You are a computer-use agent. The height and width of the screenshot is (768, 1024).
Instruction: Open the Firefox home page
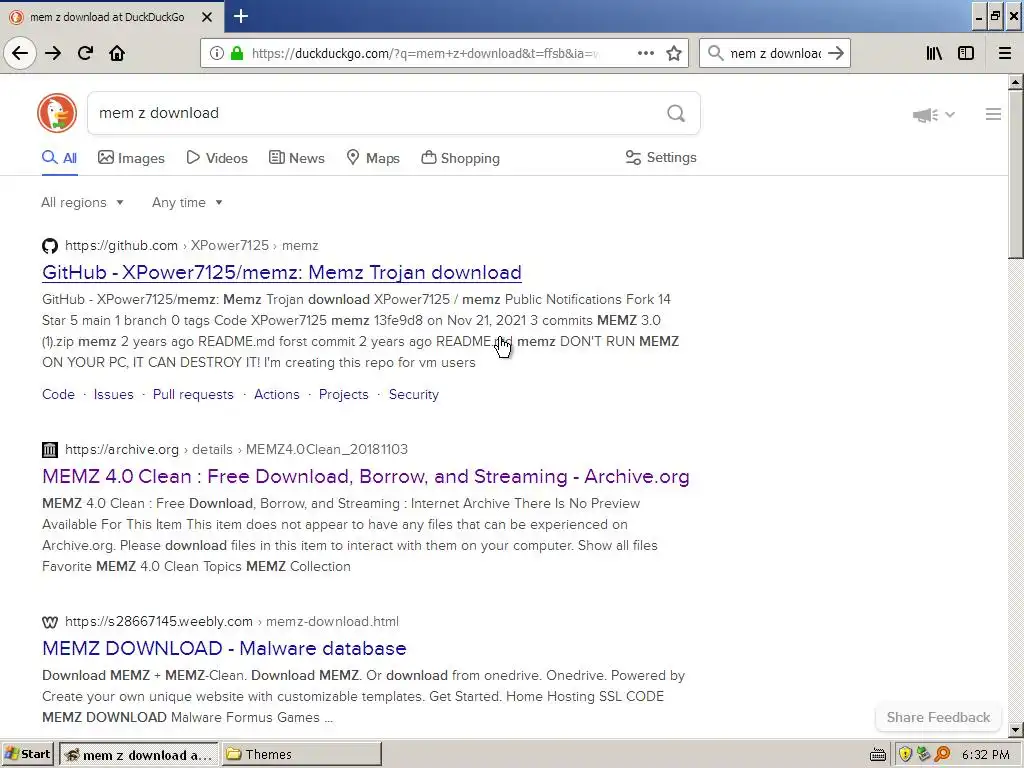[x=117, y=53]
